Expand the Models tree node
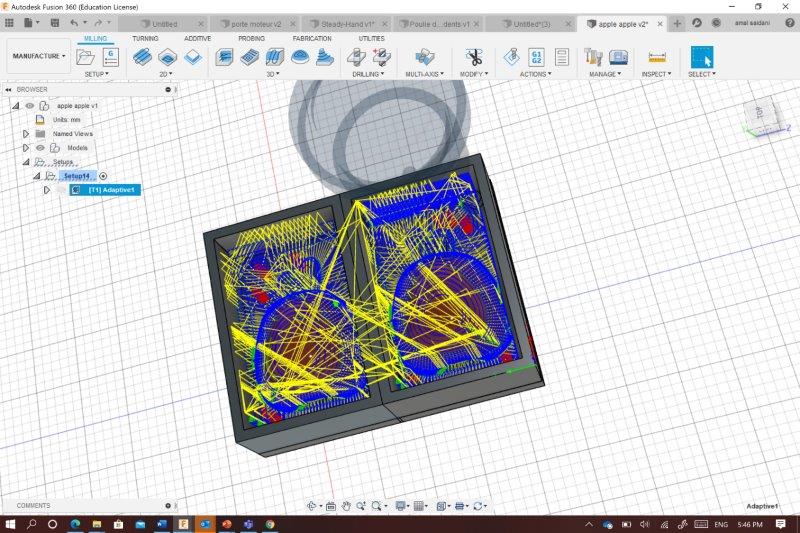The image size is (800, 533). 26,148
